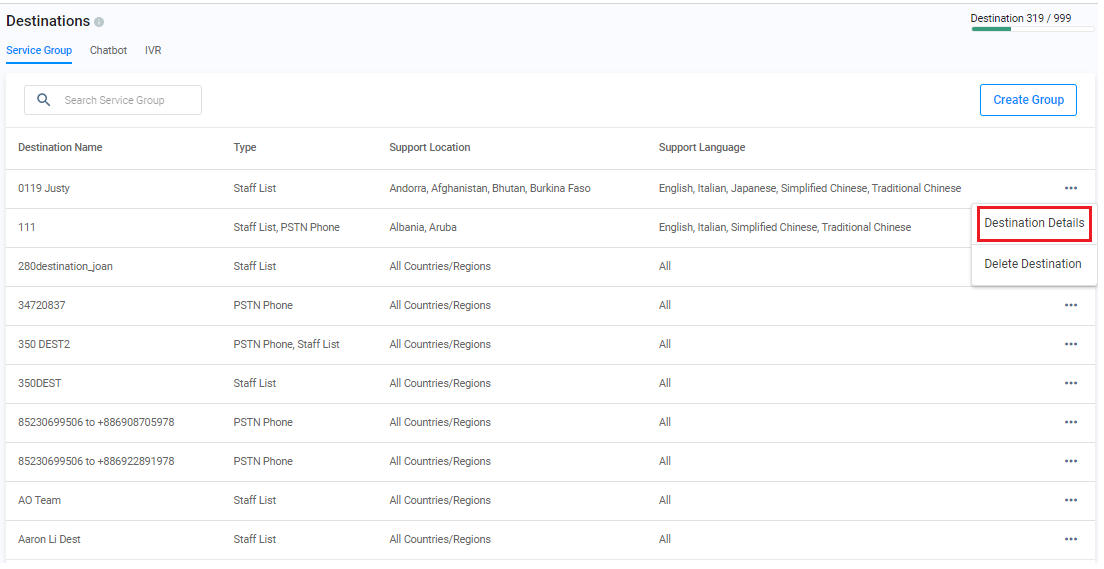Open more options for 85230699506 to +886908705978
1104x569 pixels.
coord(1070,422)
